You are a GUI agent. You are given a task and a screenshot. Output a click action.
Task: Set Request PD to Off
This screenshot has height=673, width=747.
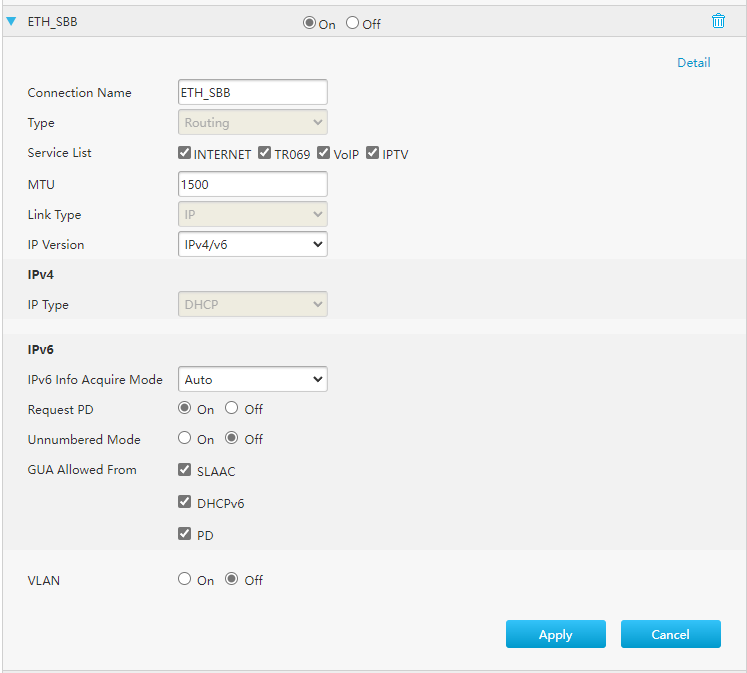(x=232, y=408)
